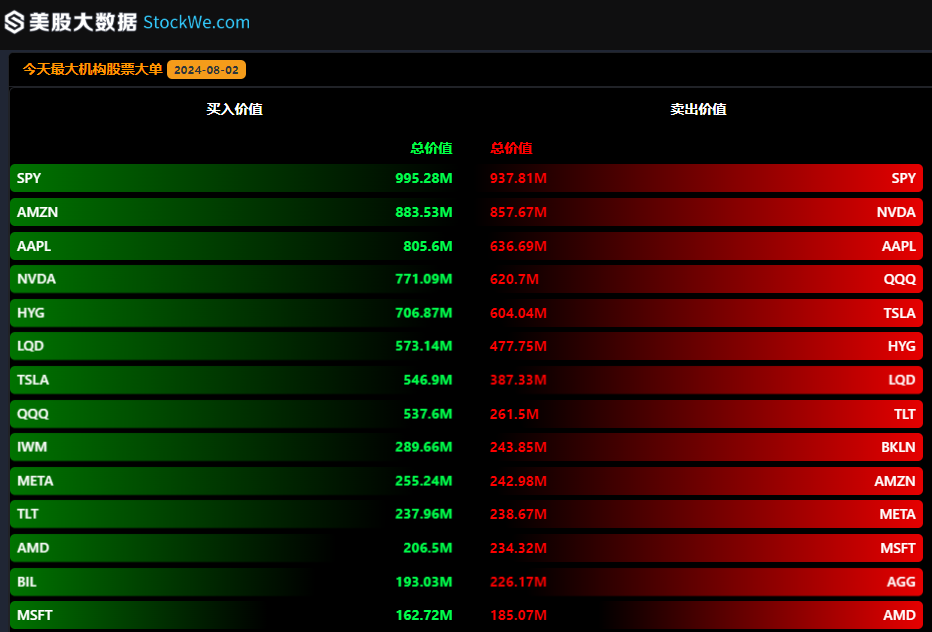Select TSLA ticker in the red sell list
This screenshot has height=632, width=932.
(900, 313)
